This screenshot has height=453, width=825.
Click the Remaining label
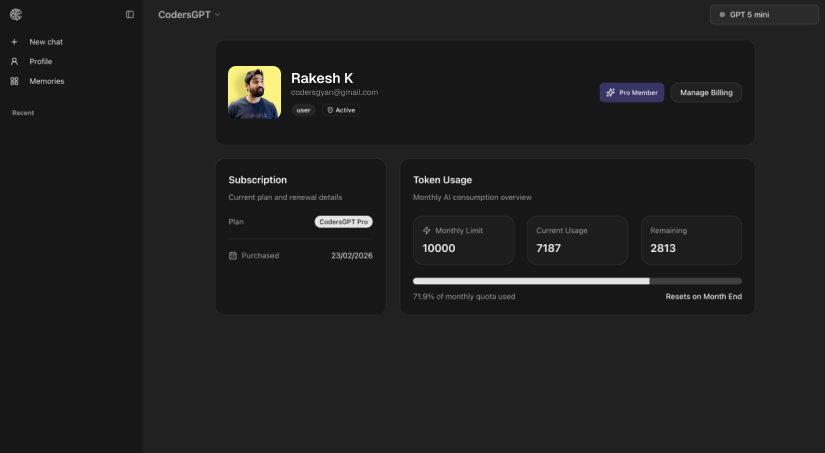[668, 230]
